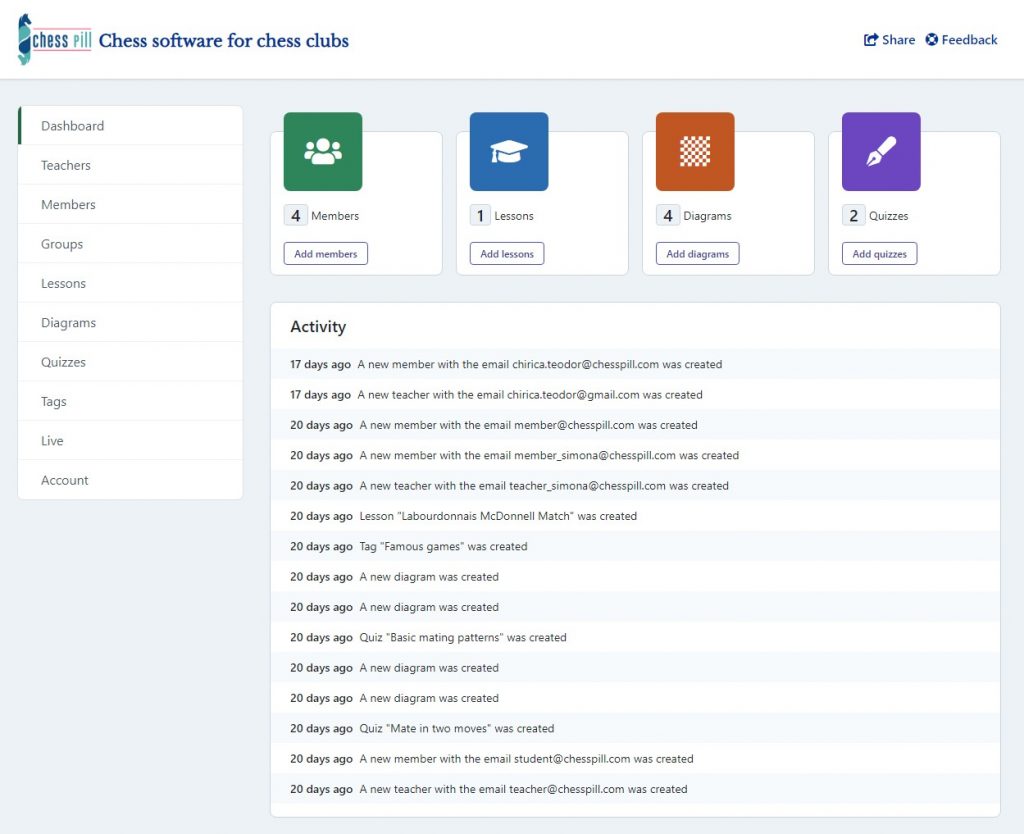Image resolution: width=1024 pixels, height=834 pixels.
Task: Click the Basic mating patterns quiz activity row
Action: tap(462, 637)
